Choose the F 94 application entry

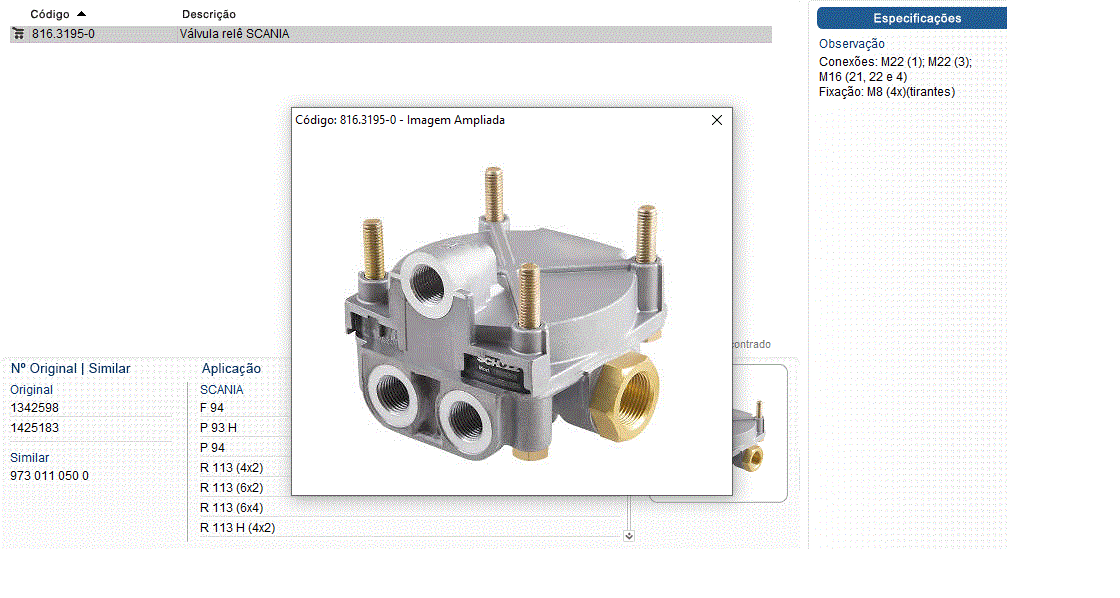point(212,408)
